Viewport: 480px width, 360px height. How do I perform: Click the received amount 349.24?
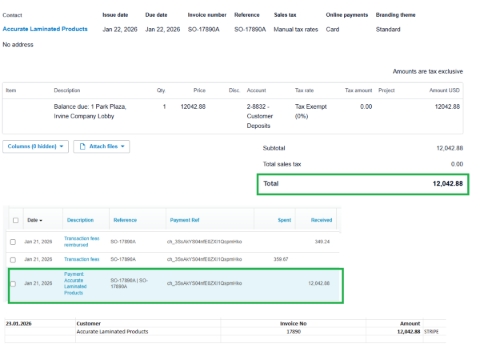coord(322,241)
